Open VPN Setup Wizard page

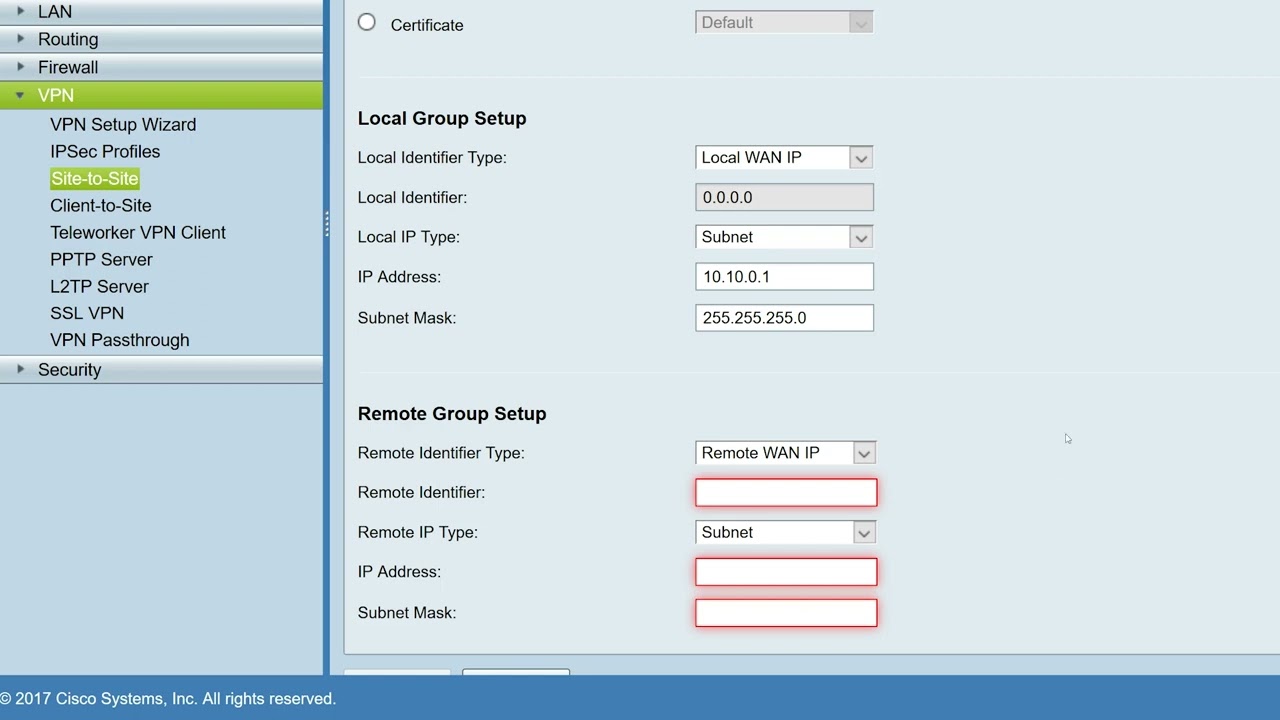(x=123, y=124)
